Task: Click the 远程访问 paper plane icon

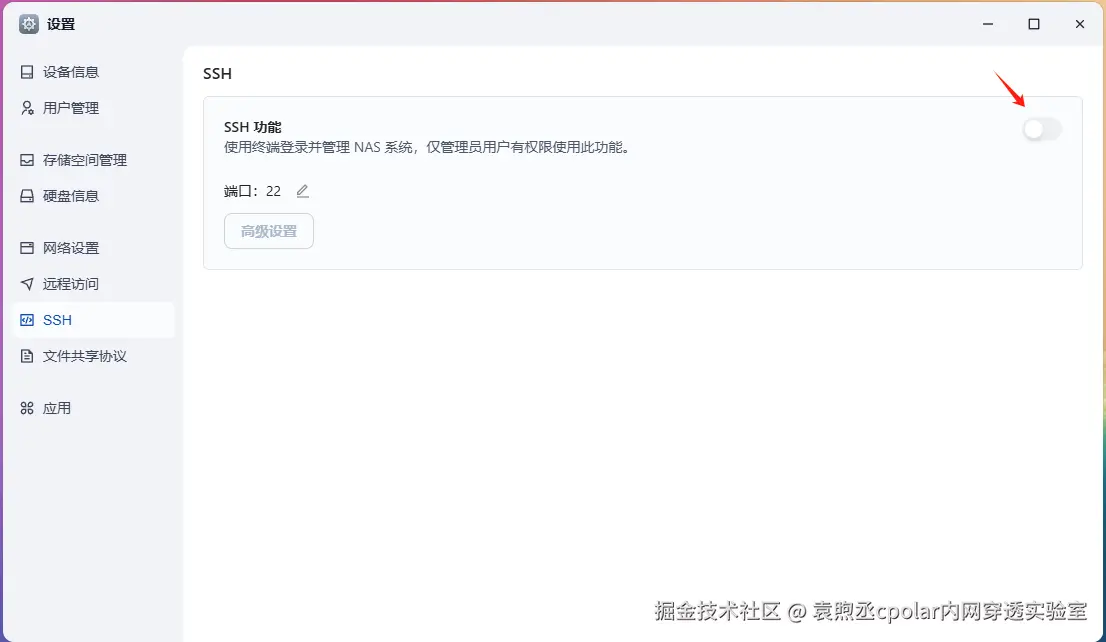Action: click(x=26, y=283)
